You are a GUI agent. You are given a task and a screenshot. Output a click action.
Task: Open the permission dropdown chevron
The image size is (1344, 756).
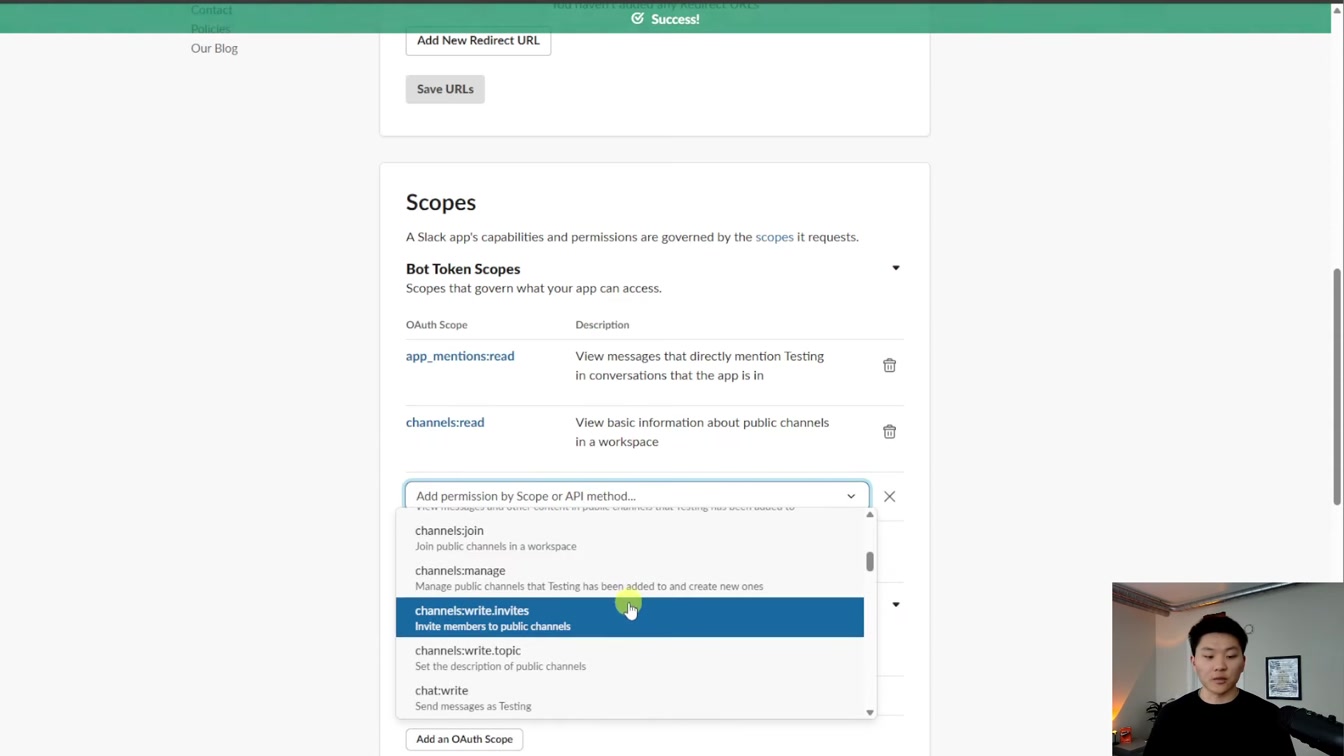(851, 496)
